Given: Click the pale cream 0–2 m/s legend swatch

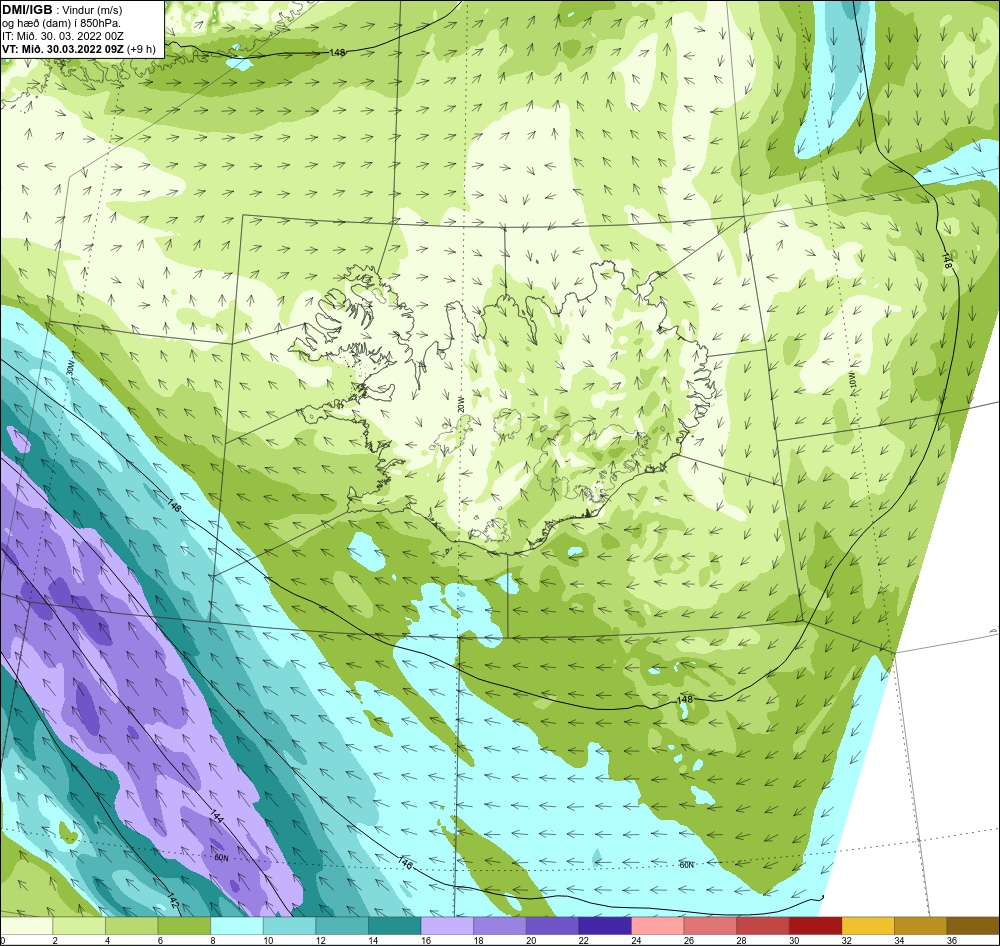Looking at the screenshot, I should (27, 926).
